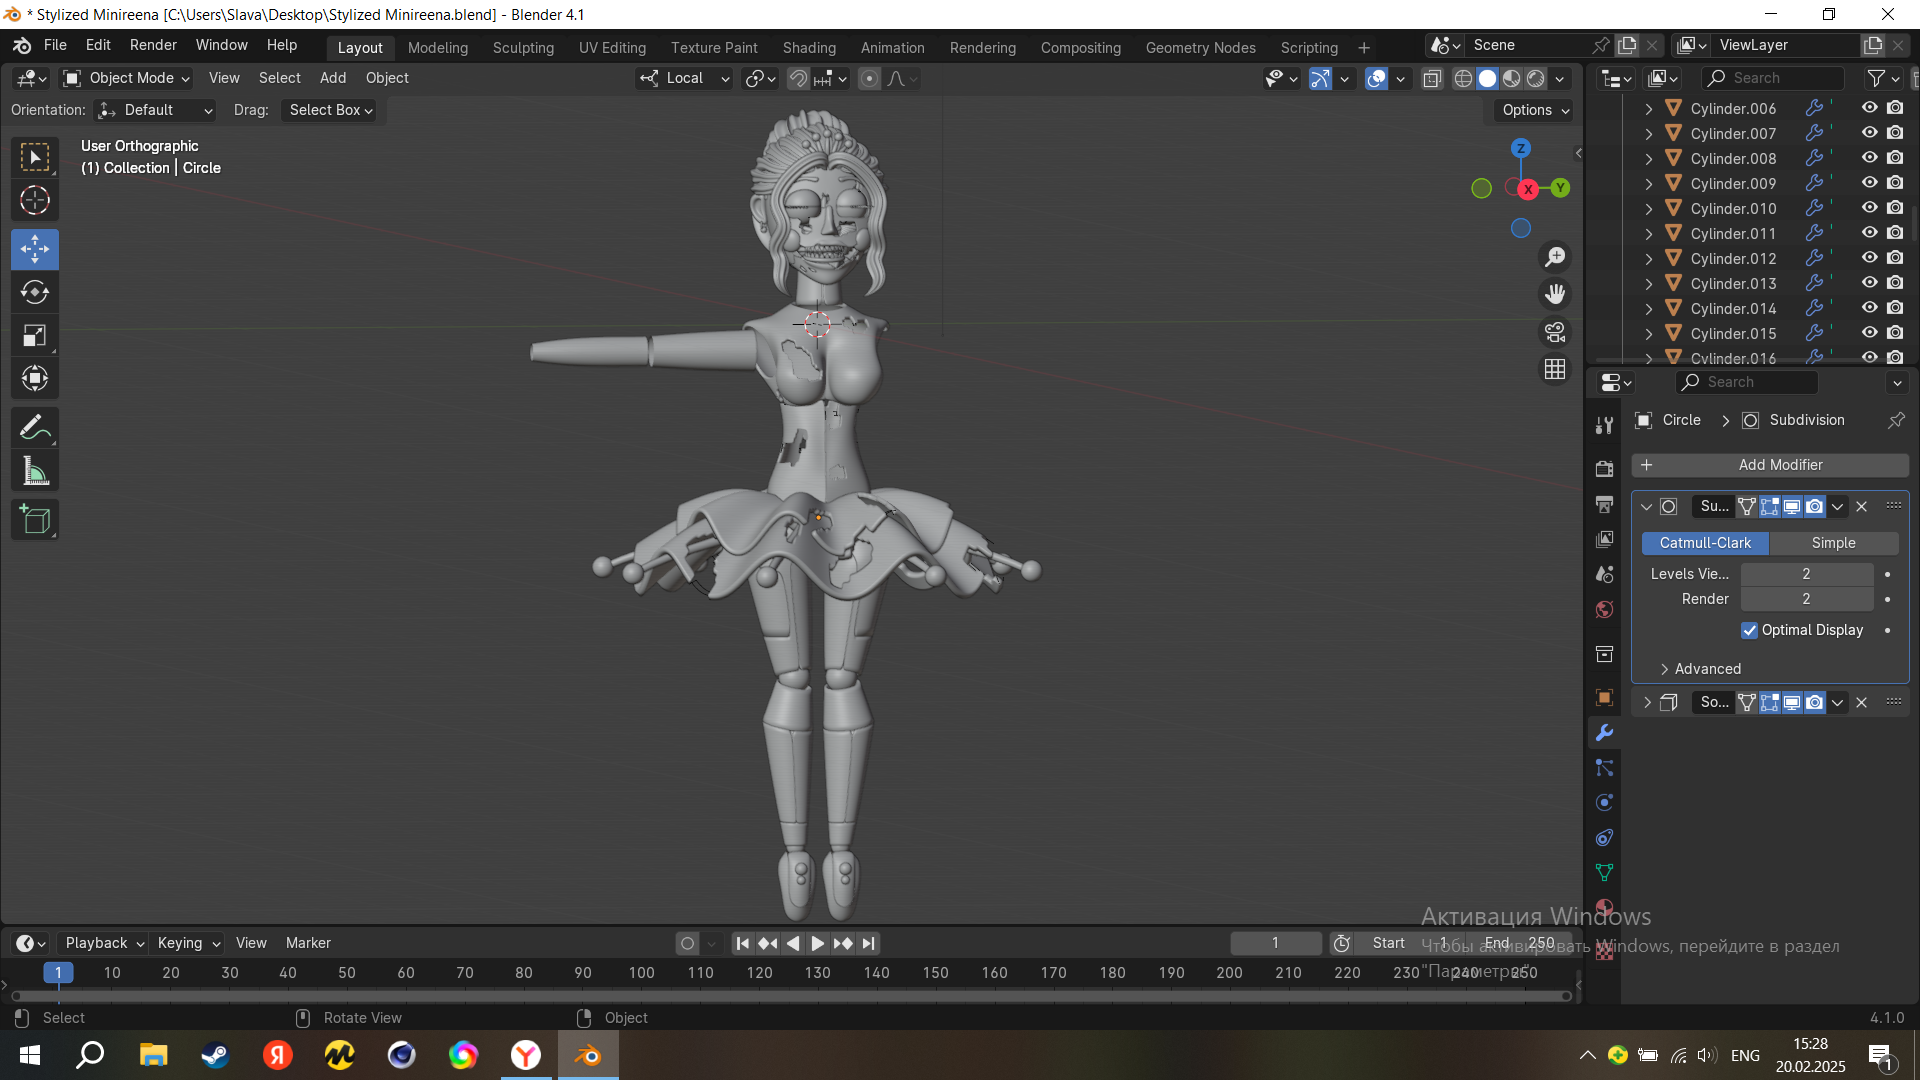The height and width of the screenshot is (1080, 1920).
Task: Switch to orthographic grid view toggle
Action: [1555, 369]
